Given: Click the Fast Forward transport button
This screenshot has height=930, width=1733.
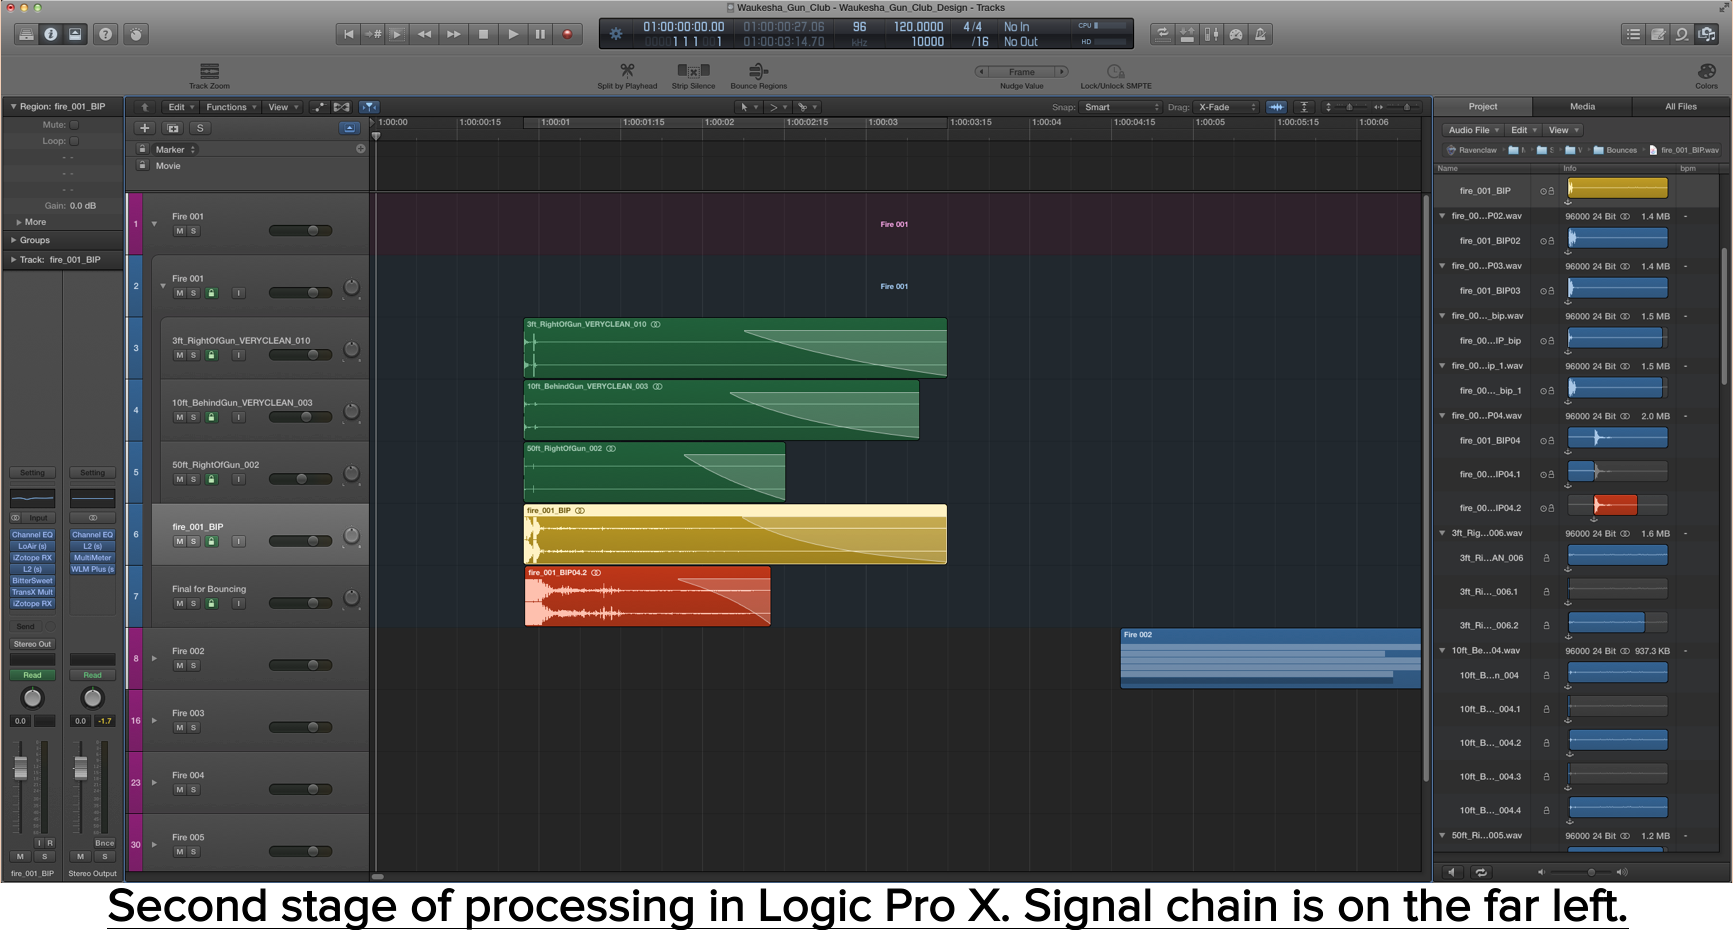Looking at the screenshot, I should pyautogui.click(x=454, y=34).
